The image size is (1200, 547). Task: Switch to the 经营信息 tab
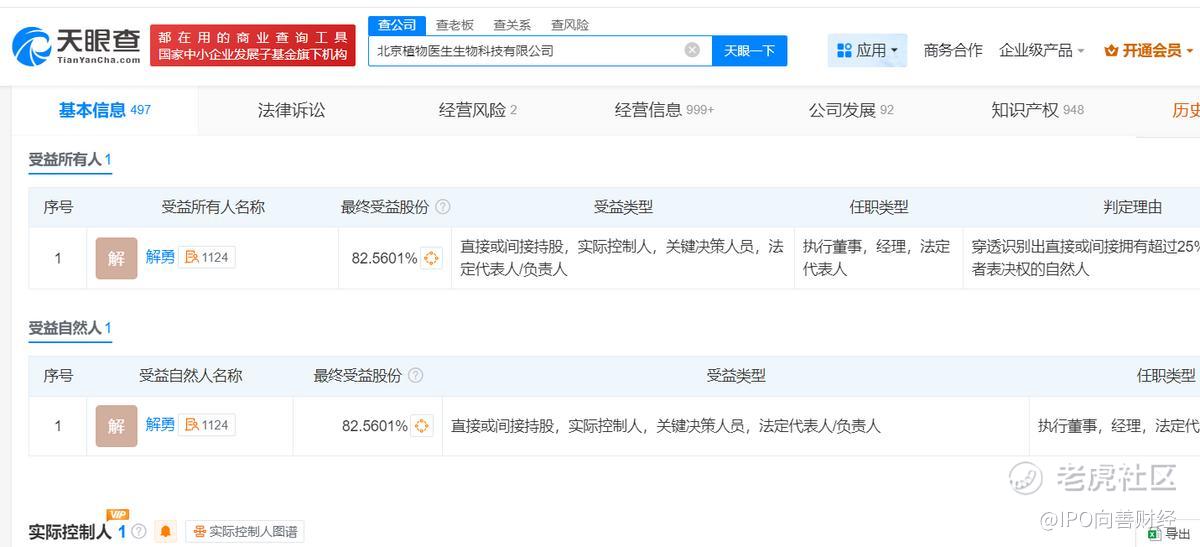[664, 110]
